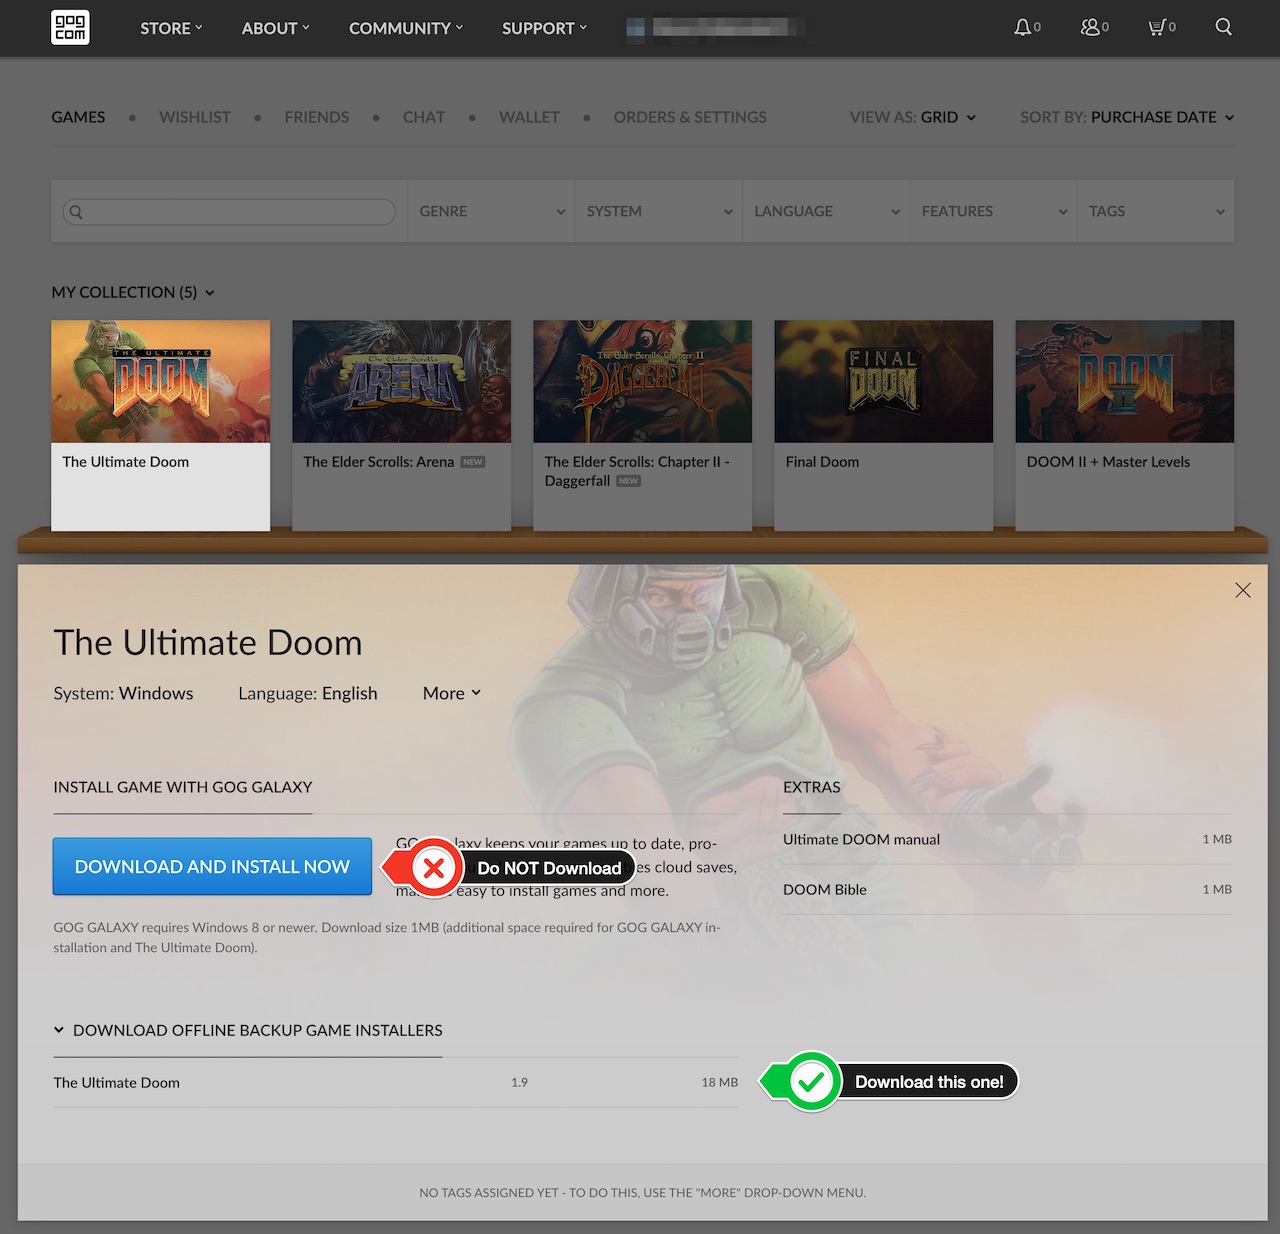The height and width of the screenshot is (1234, 1280).
Task: Open the blurred account username menu
Action: (714, 29)
